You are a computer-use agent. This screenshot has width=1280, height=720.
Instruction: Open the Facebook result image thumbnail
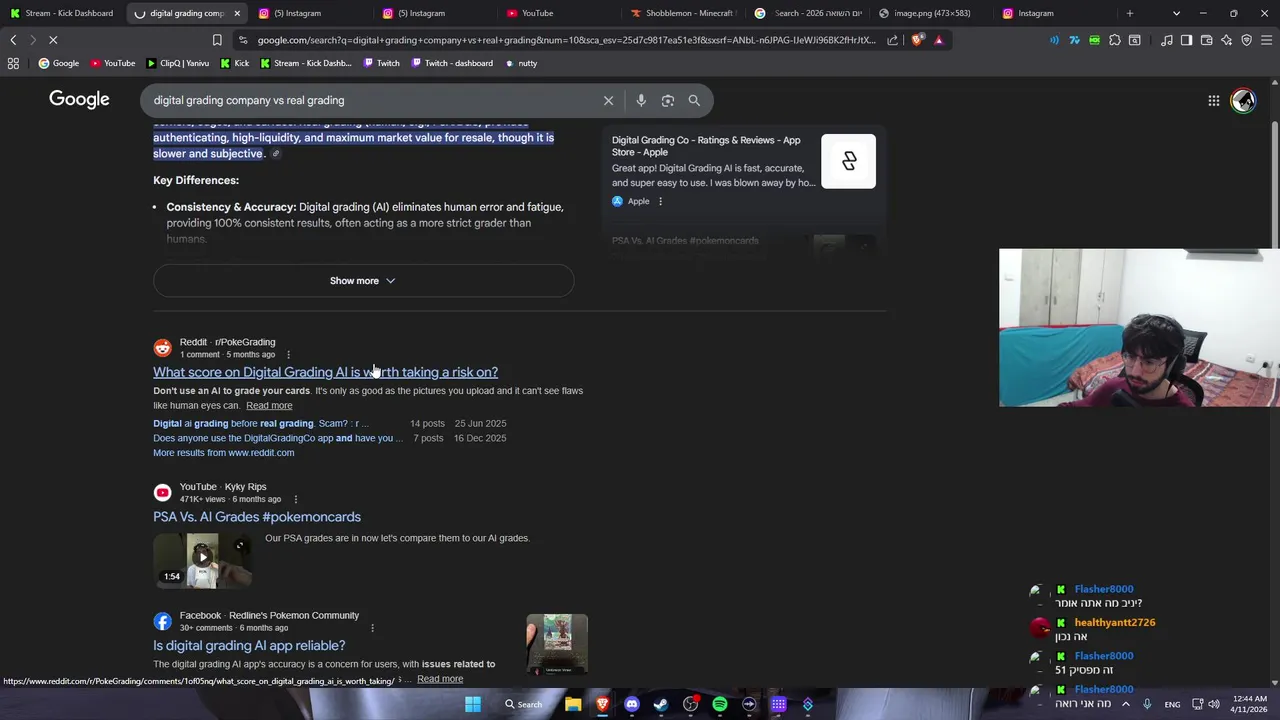coord(557,645)
